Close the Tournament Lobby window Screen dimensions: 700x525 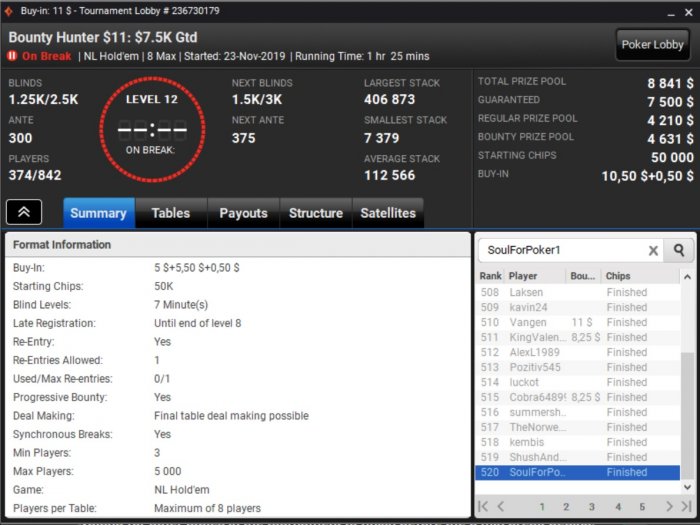pos(689,12)
